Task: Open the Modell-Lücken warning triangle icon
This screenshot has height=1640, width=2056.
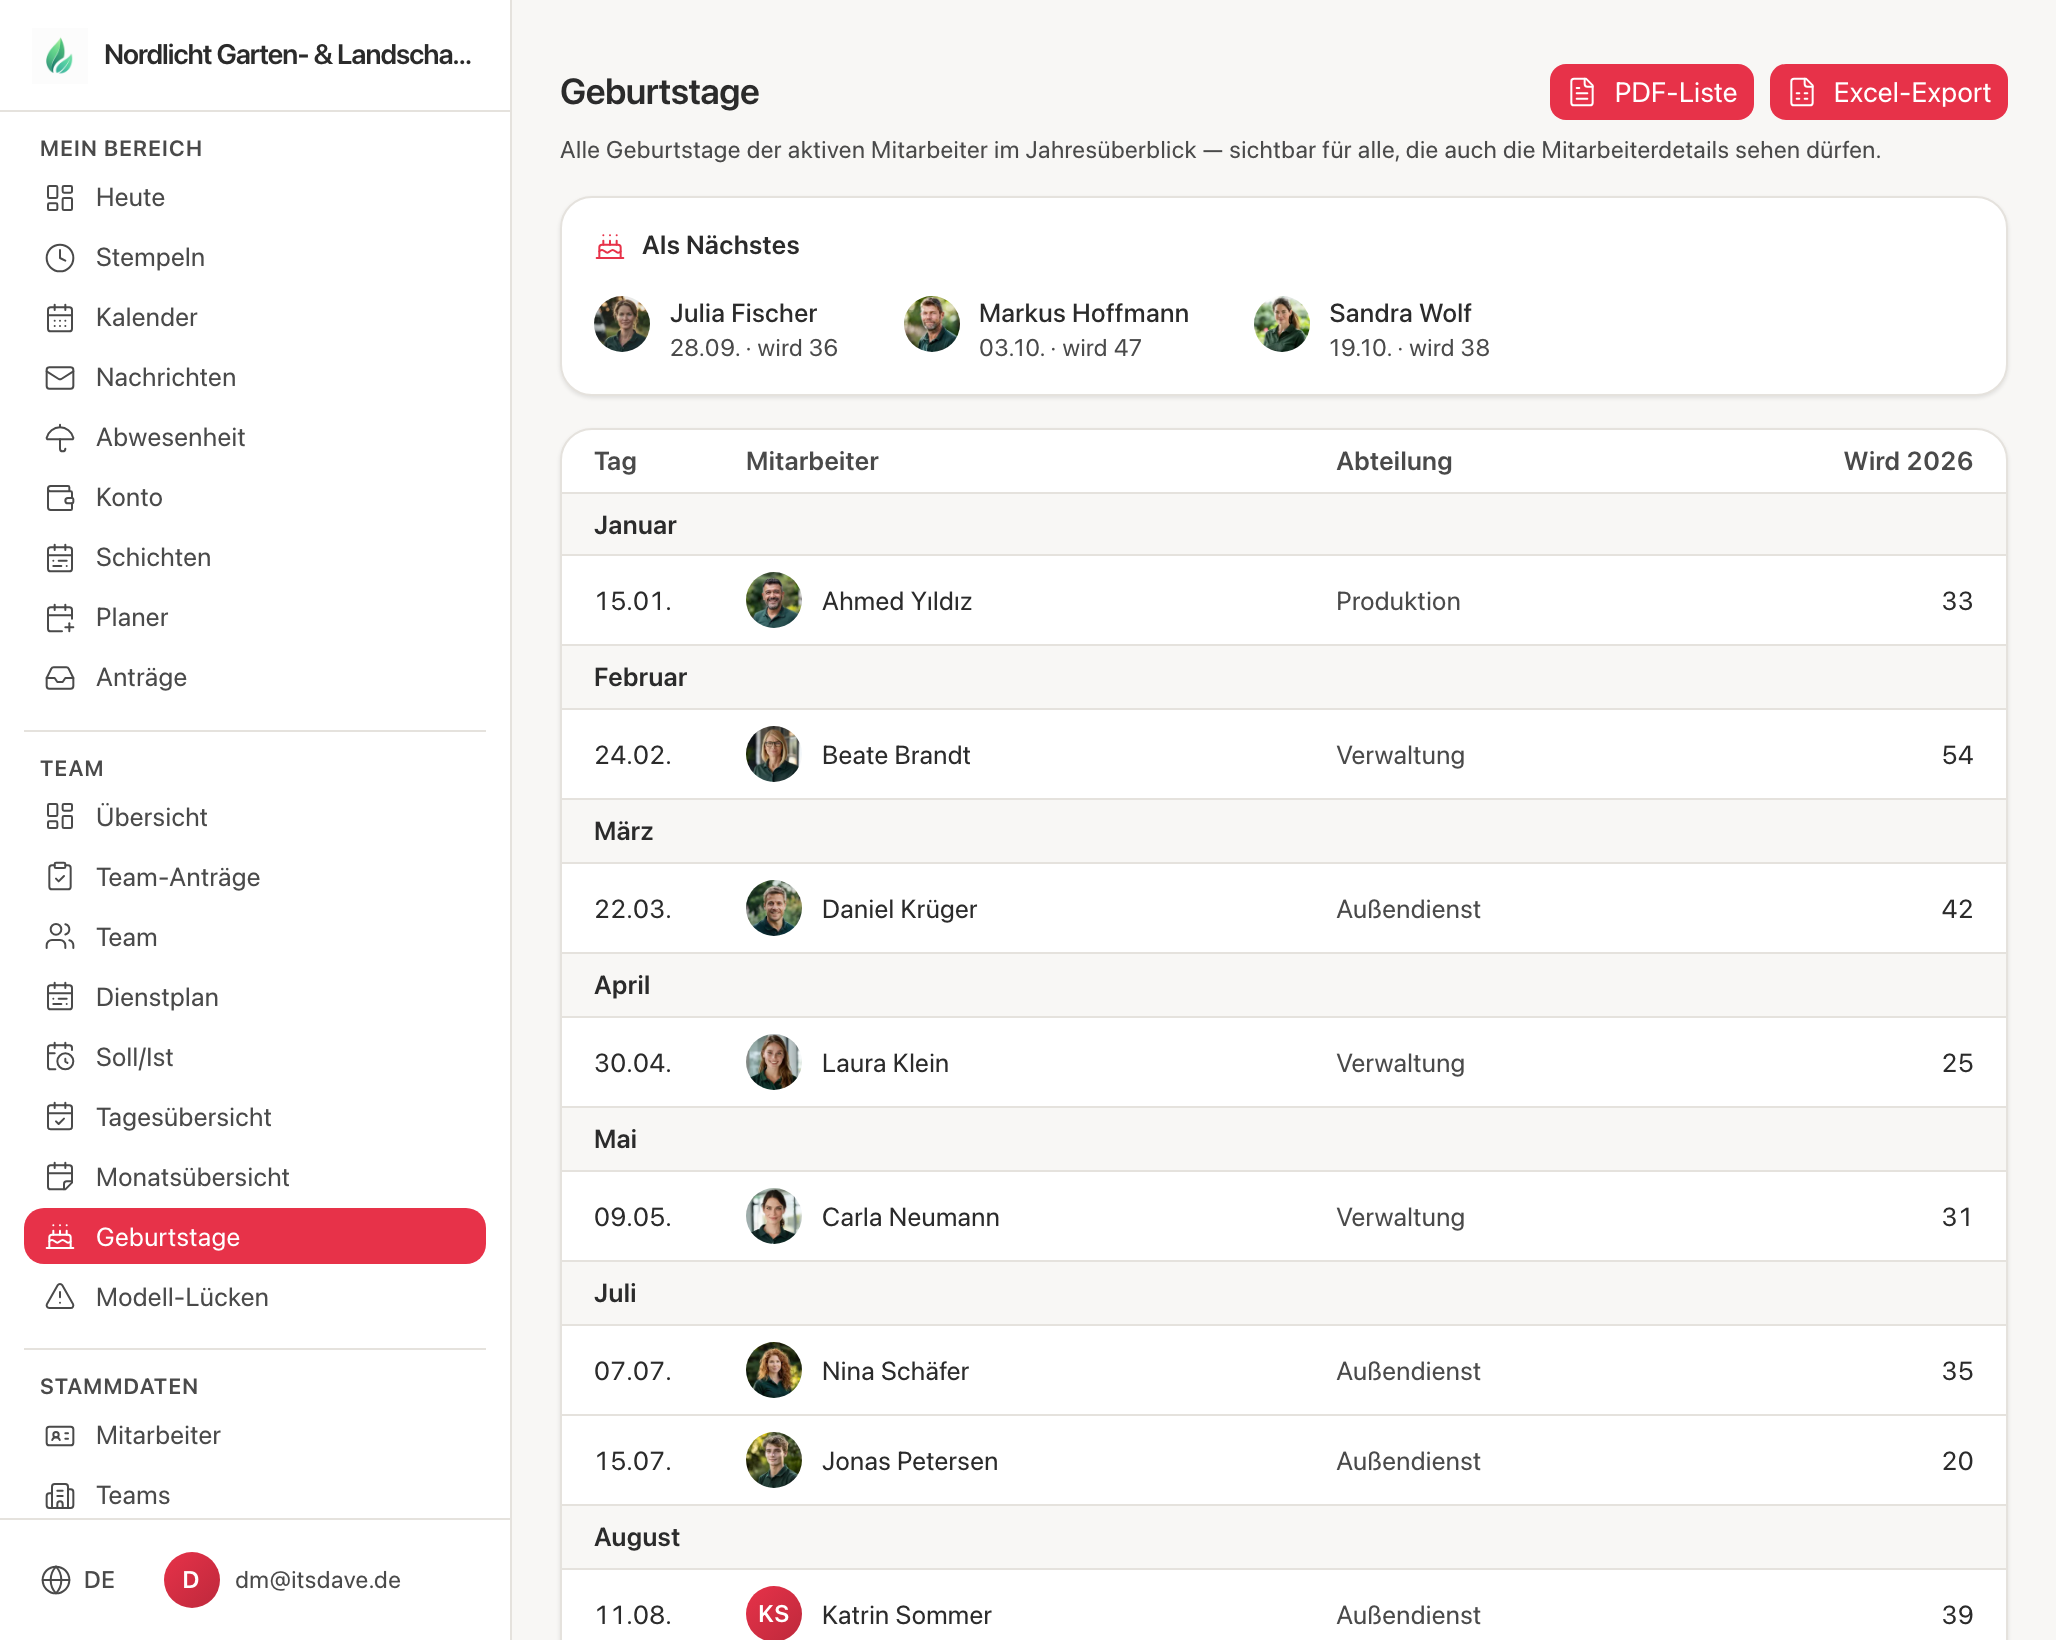Action: [60, 1297]
